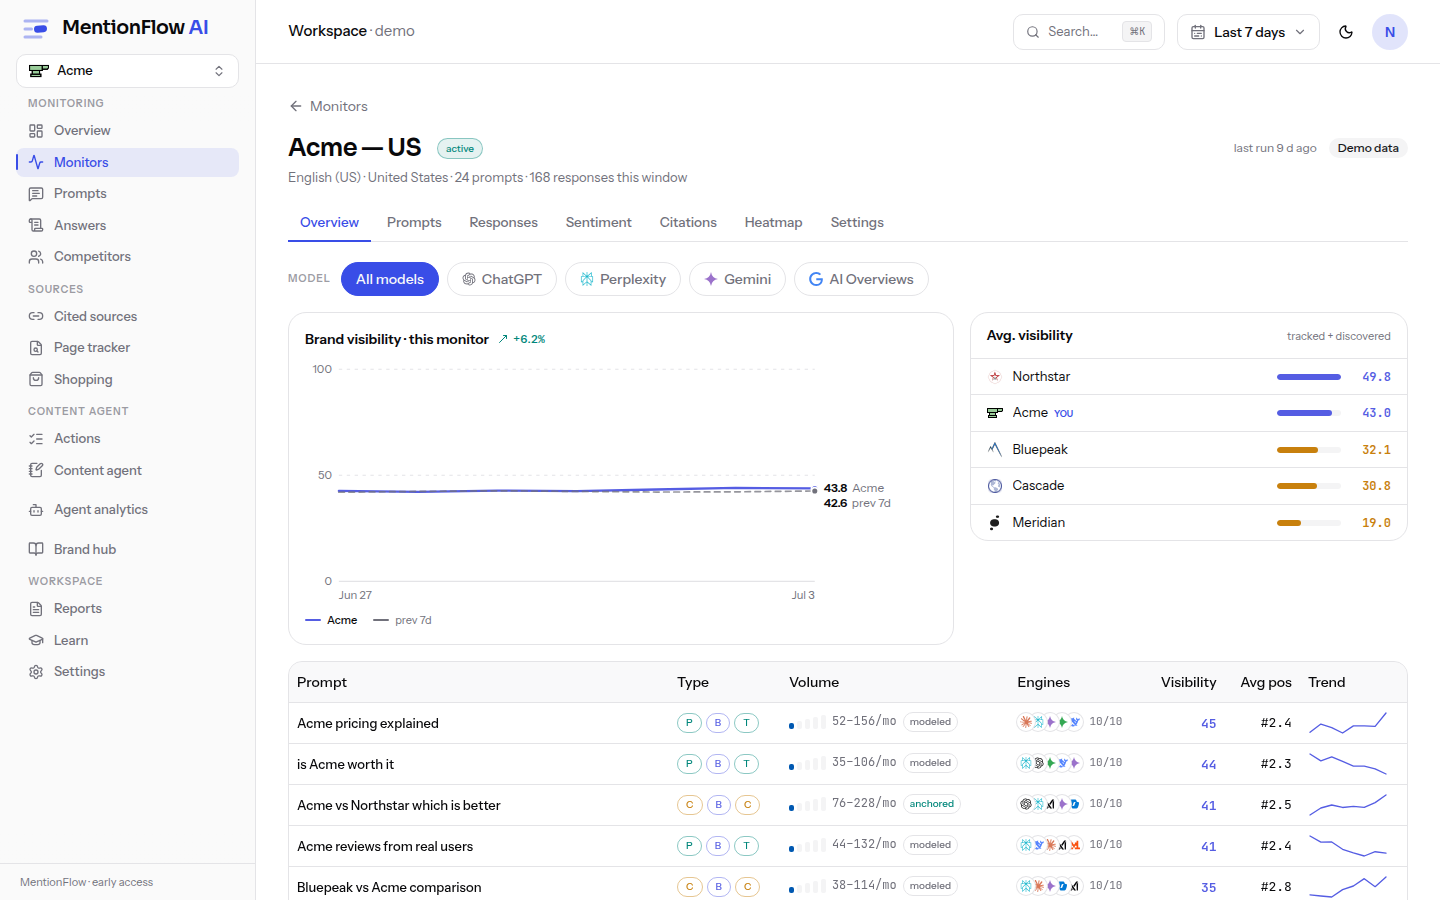Screen dimensions: 1440x900
Task: Click the Reports file icon
Action: pyautogui.click(x=36, y=609)
